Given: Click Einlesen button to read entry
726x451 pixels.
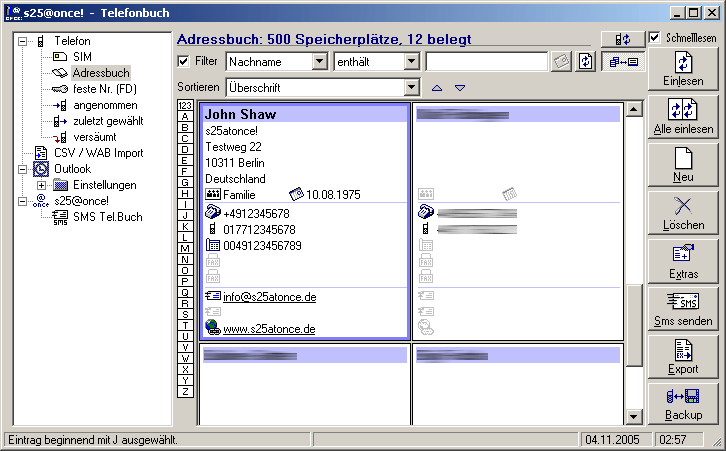Looking at the screenshot, I should coord(683,69).
